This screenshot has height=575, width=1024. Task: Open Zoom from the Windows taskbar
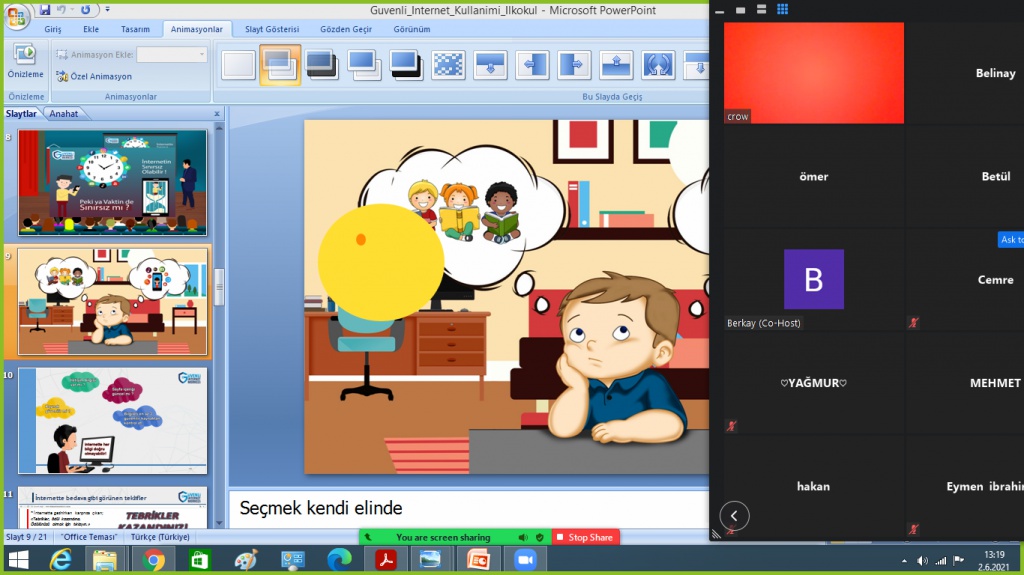point(524,560)
